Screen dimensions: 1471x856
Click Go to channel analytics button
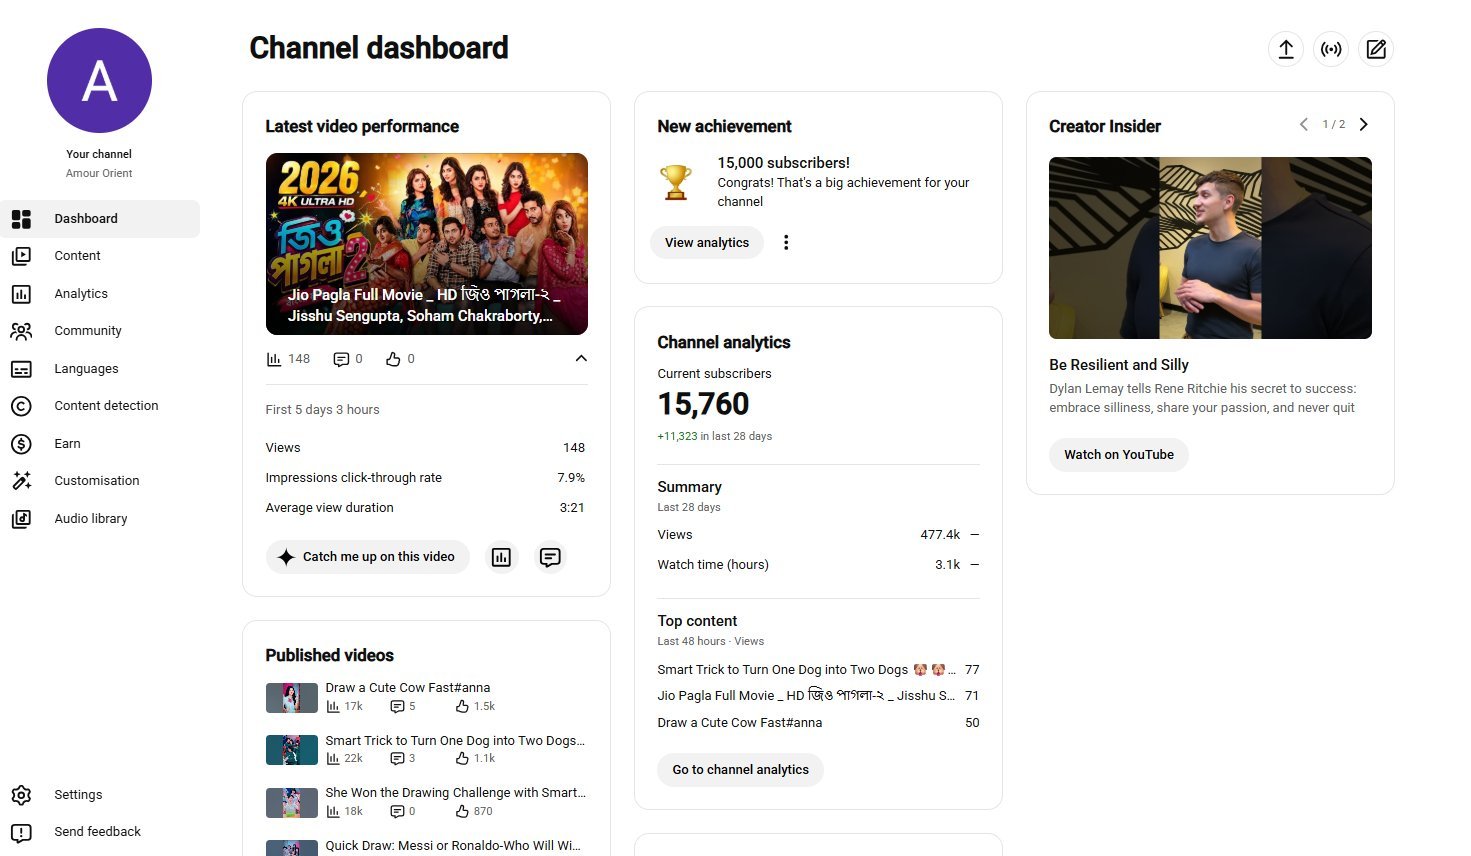coord(740,770)
